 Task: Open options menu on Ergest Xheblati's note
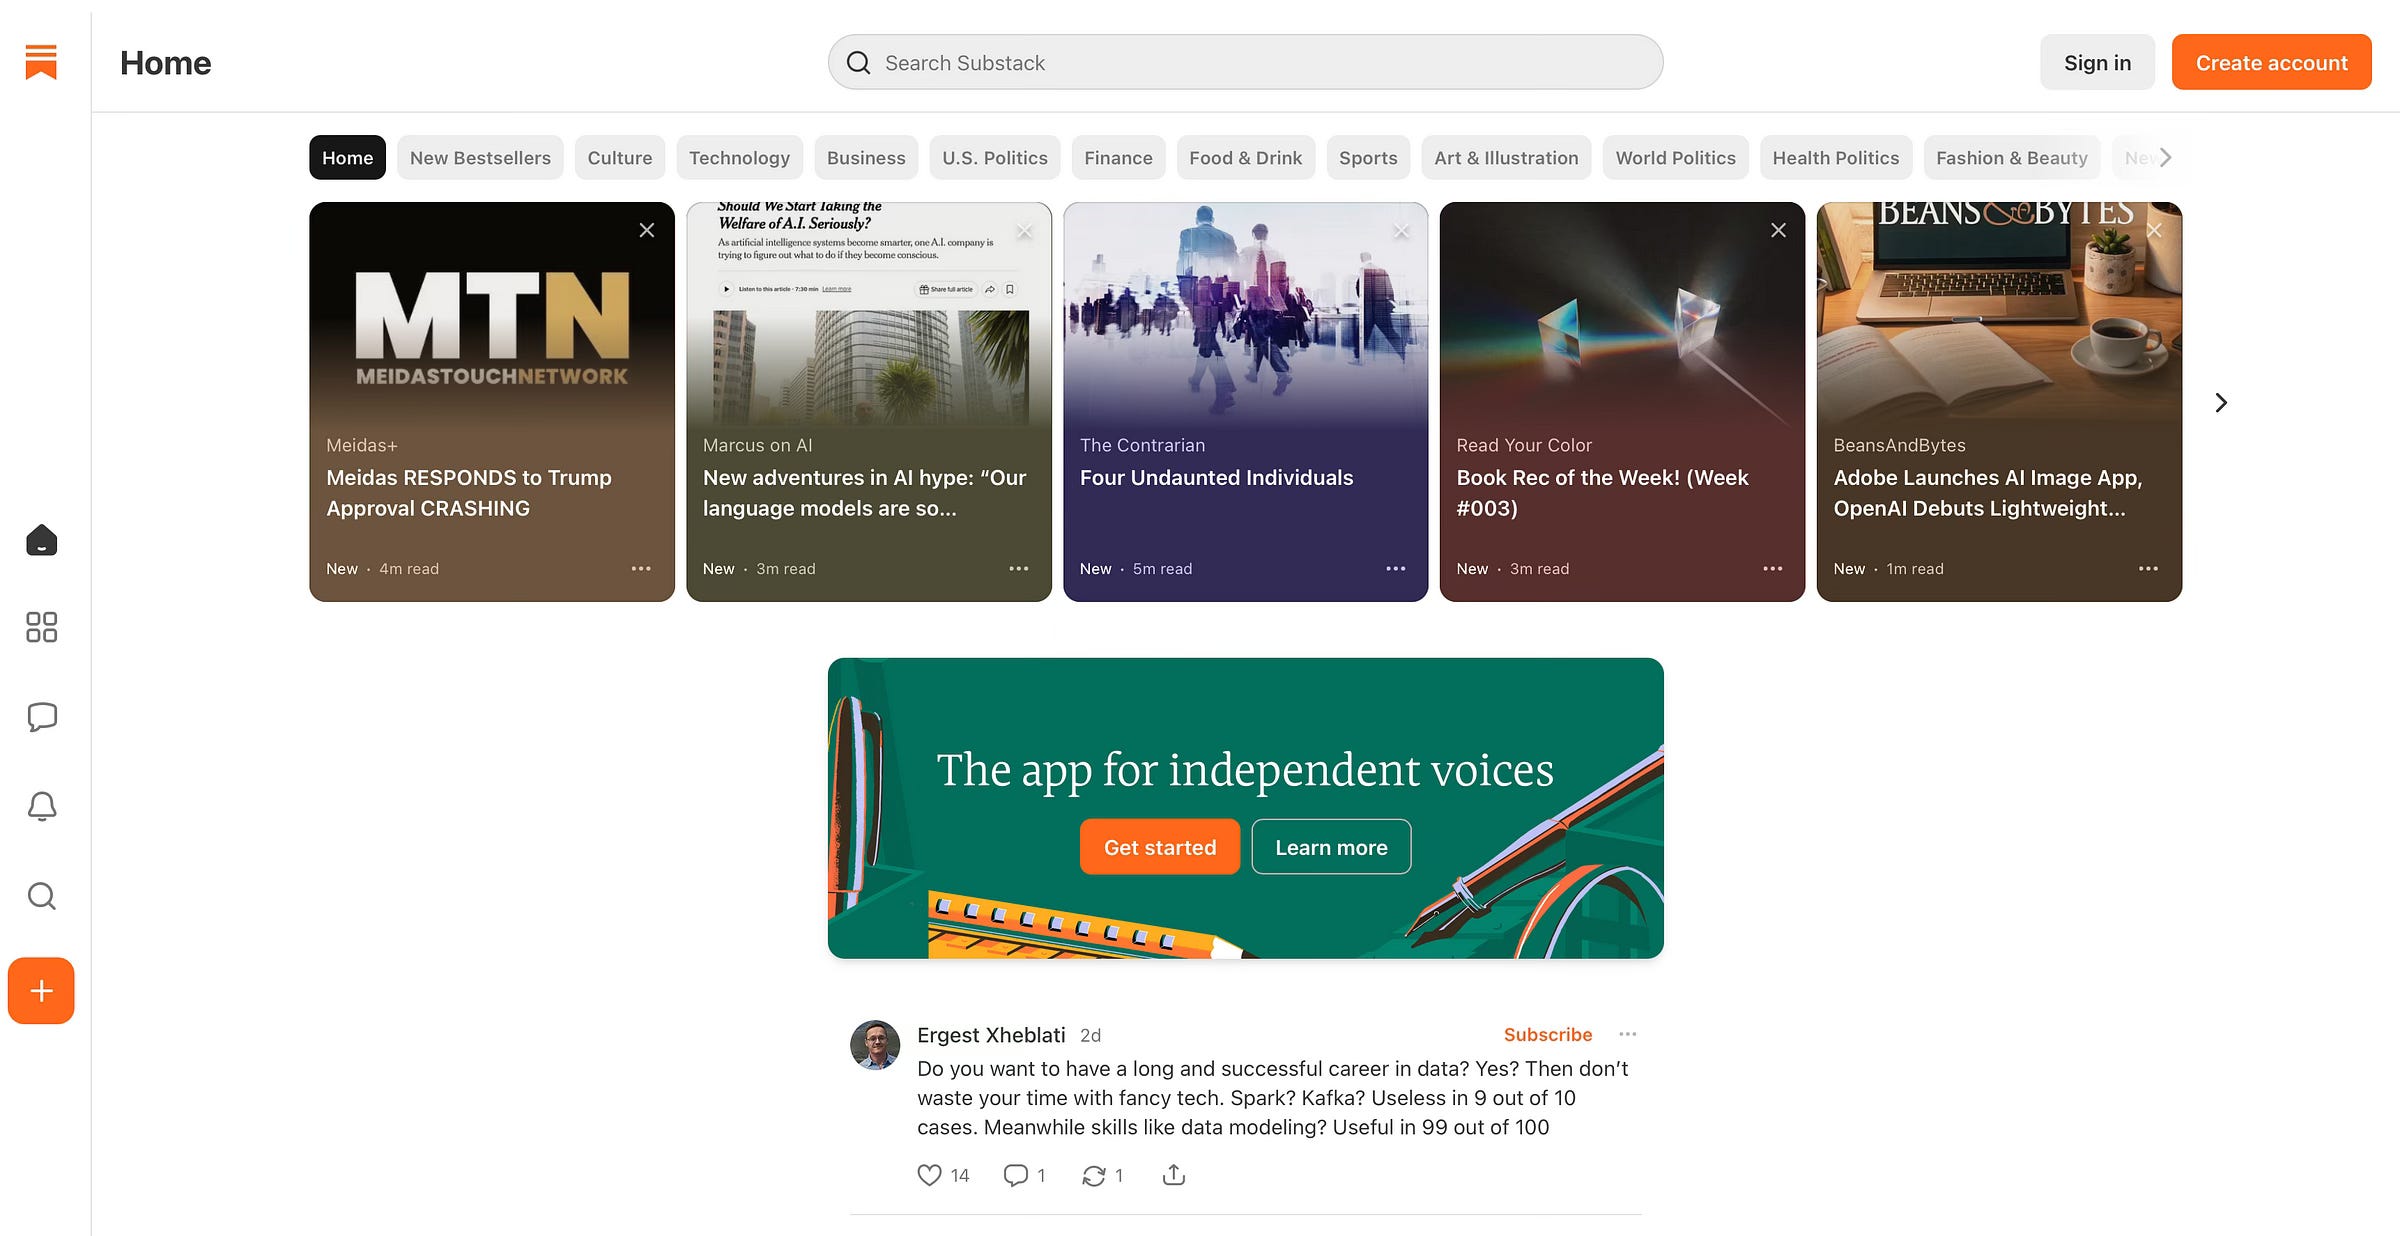(1628, 1034)
